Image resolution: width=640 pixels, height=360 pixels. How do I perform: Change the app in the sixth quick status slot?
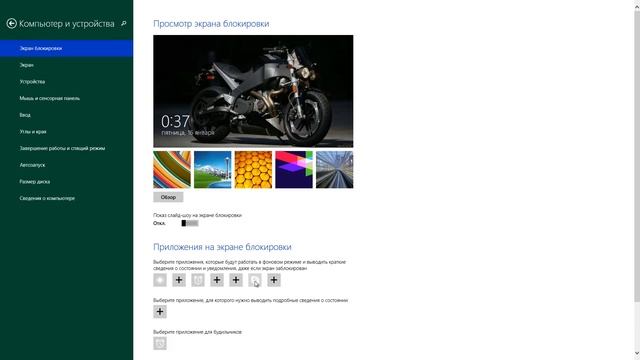255,280
